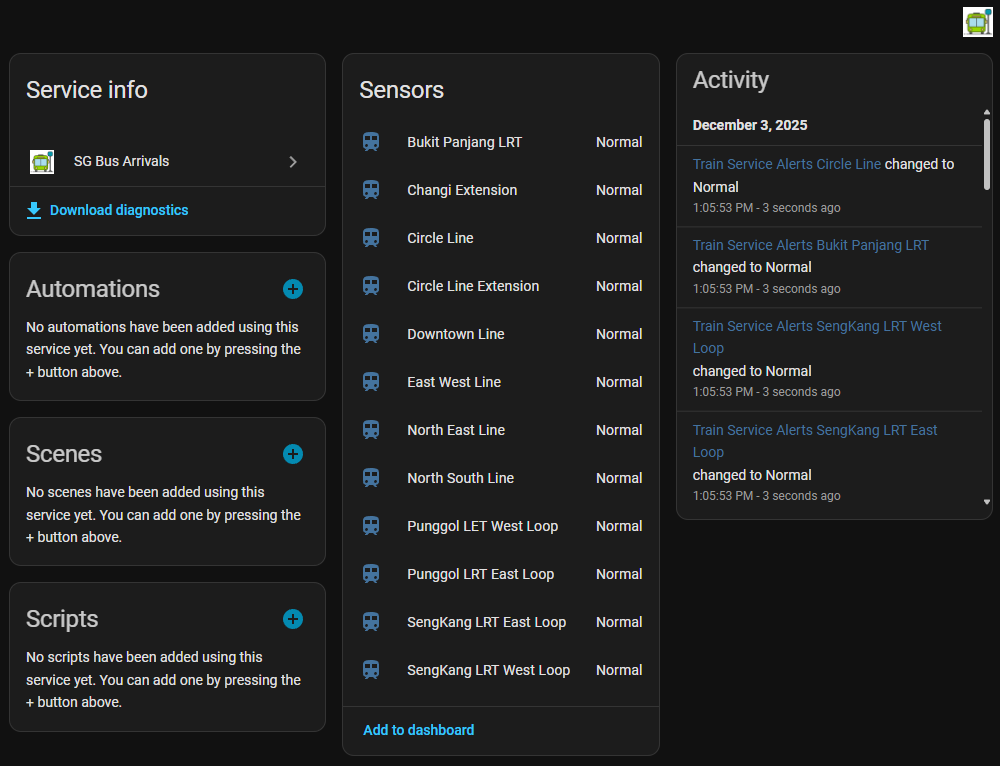Click the train icon beside Bukit Panjang LRT
This screenshot has width=1000, height=766.
[x=371, y=142]
